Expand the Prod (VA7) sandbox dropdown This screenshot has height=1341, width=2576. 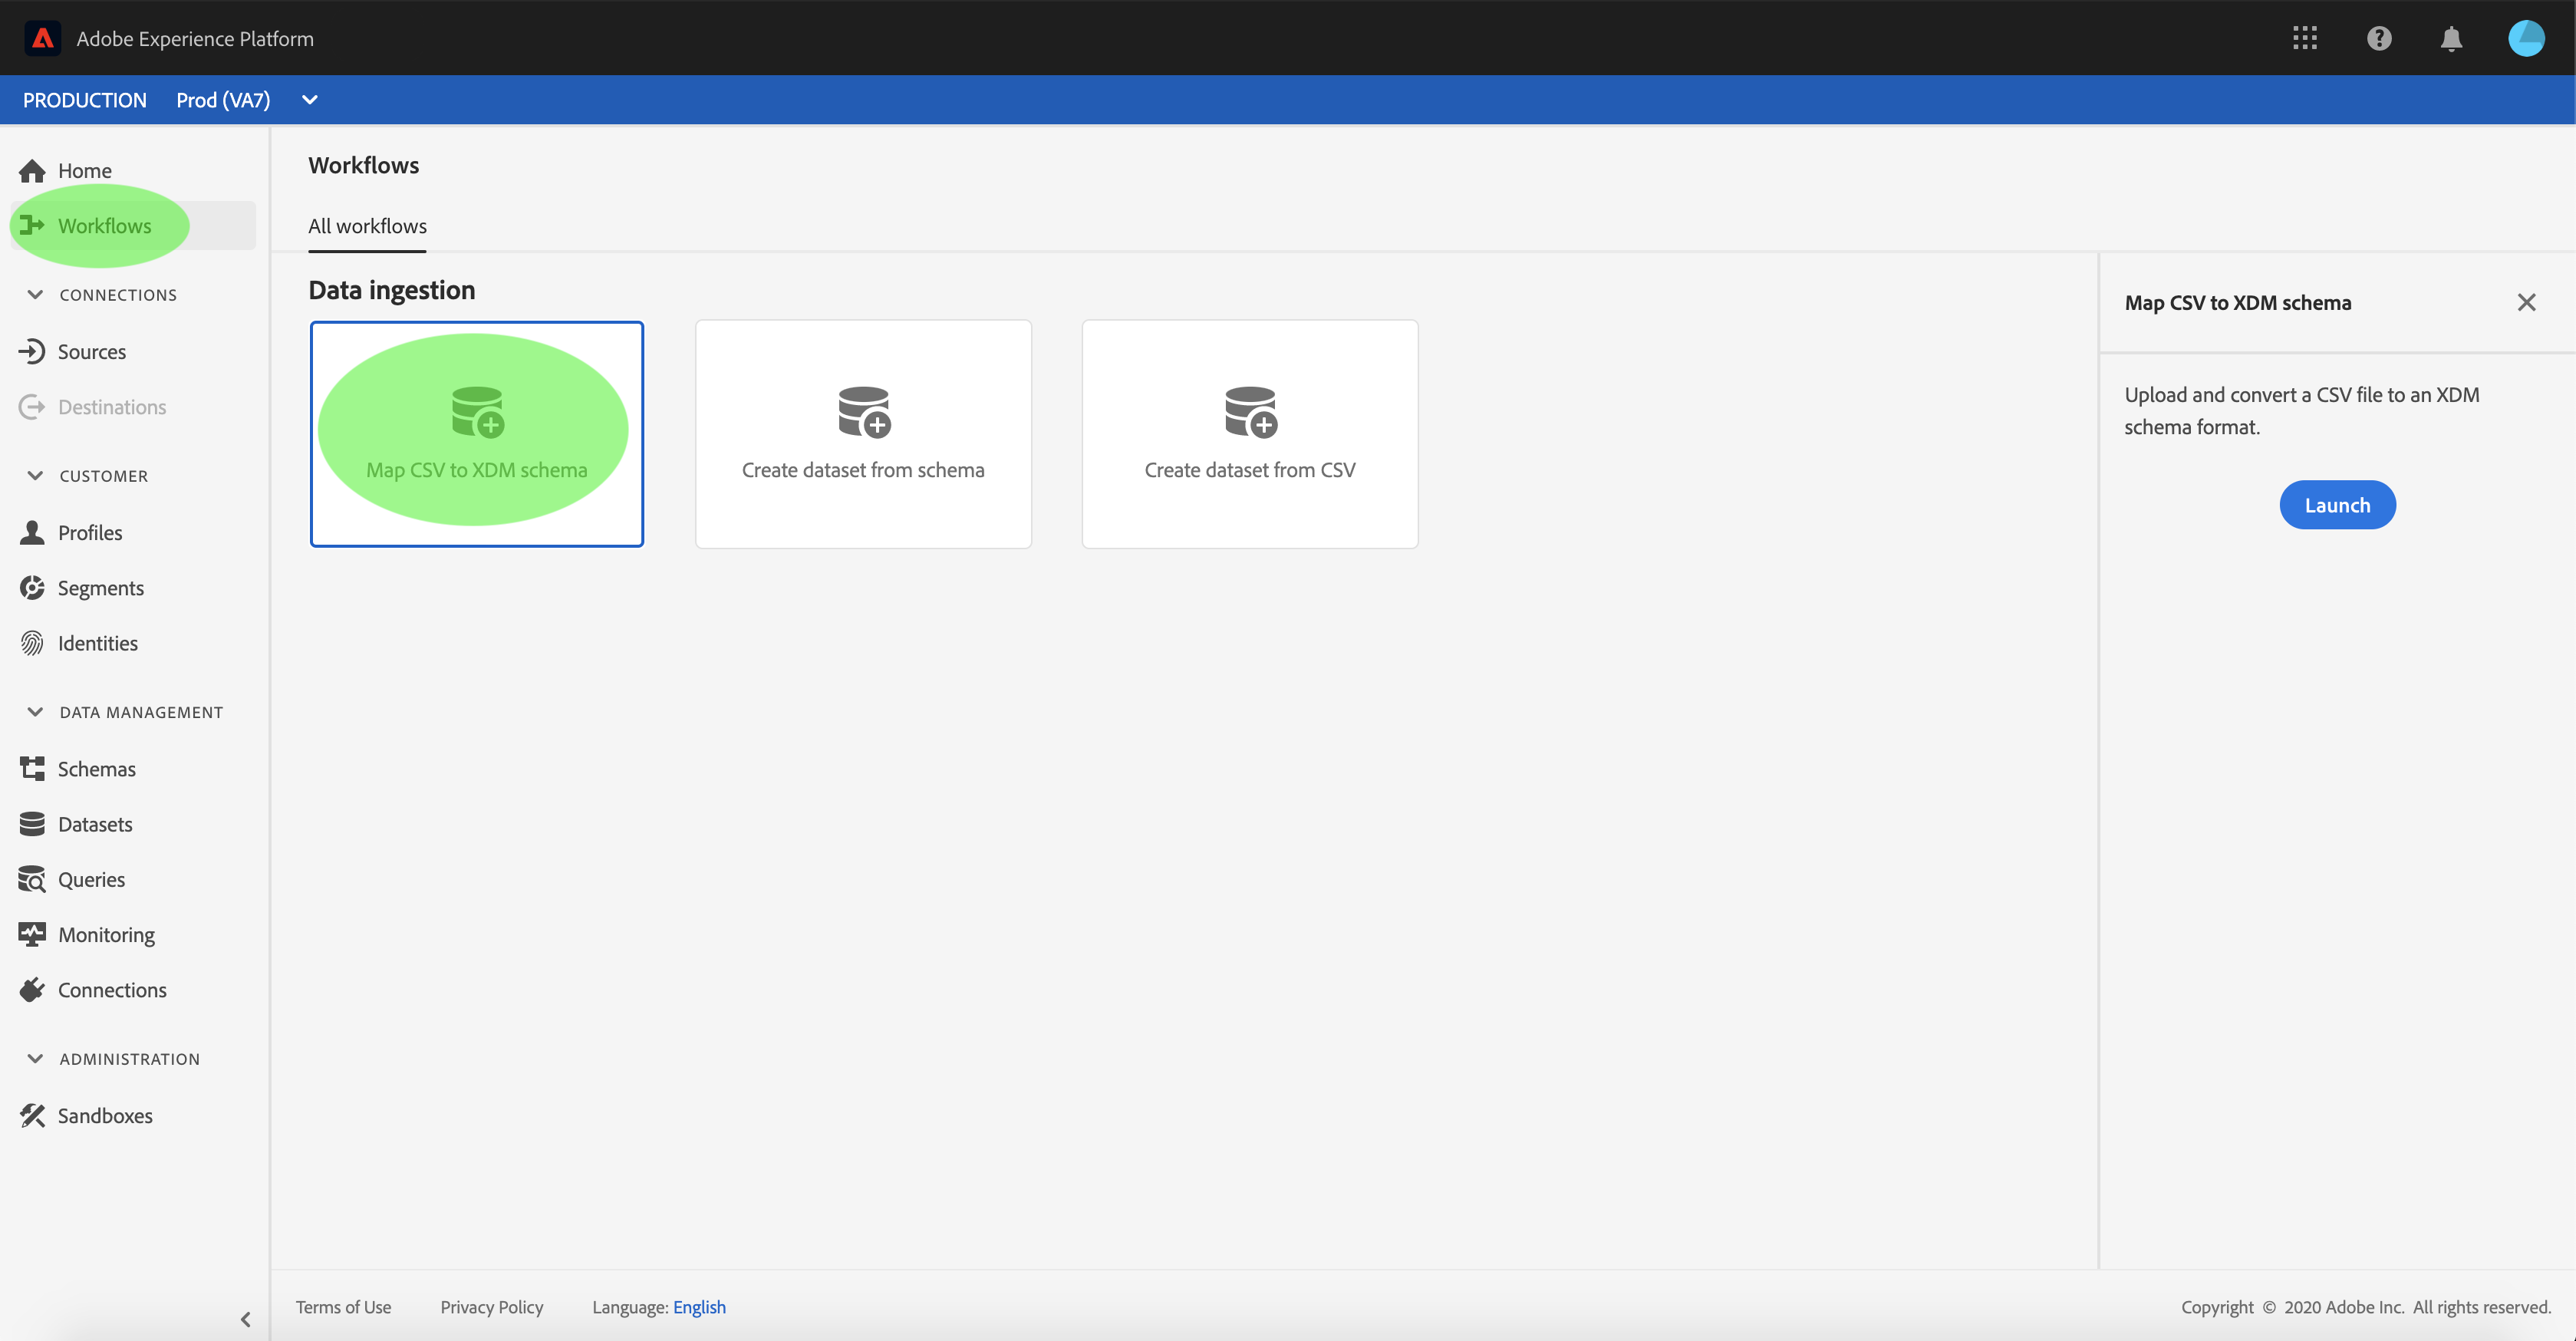pyautogui.click(x=309, y=99)
